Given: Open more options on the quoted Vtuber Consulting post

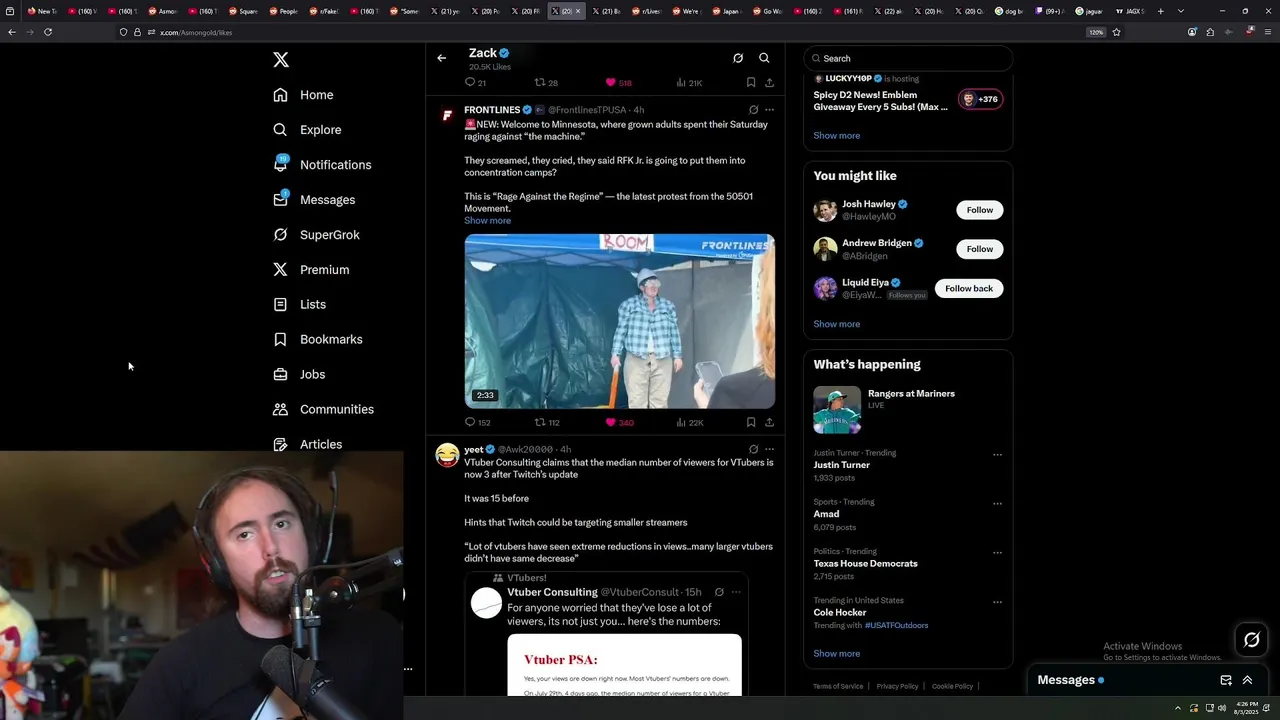Looking at the screenshot, I should 736,592.
